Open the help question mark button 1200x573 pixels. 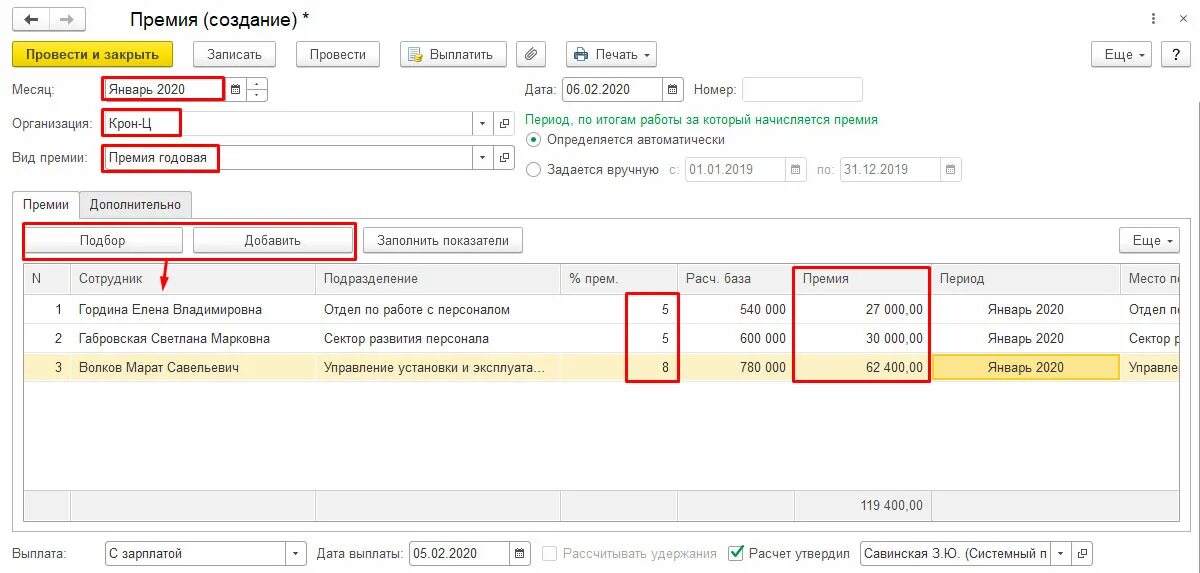point(1175,54)
